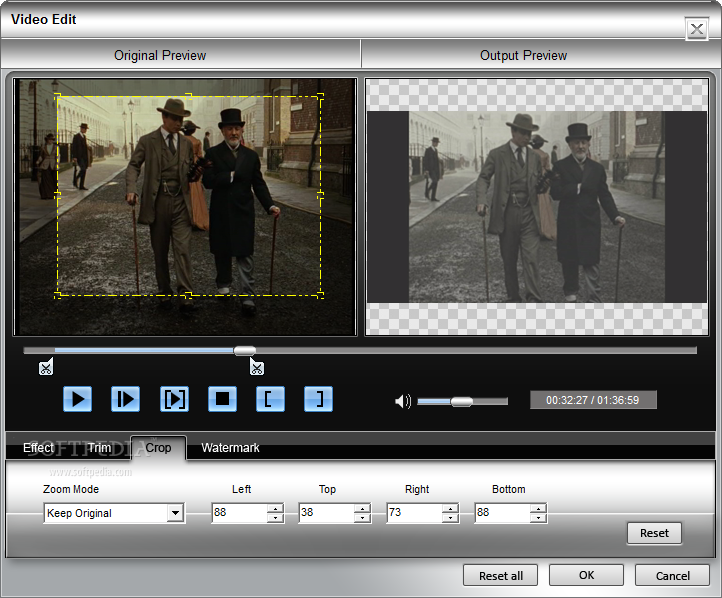Image resolution: width=722 pixels, height=598 pixels.
Task: Click the volume slider handle
Action: coord(461,402)
